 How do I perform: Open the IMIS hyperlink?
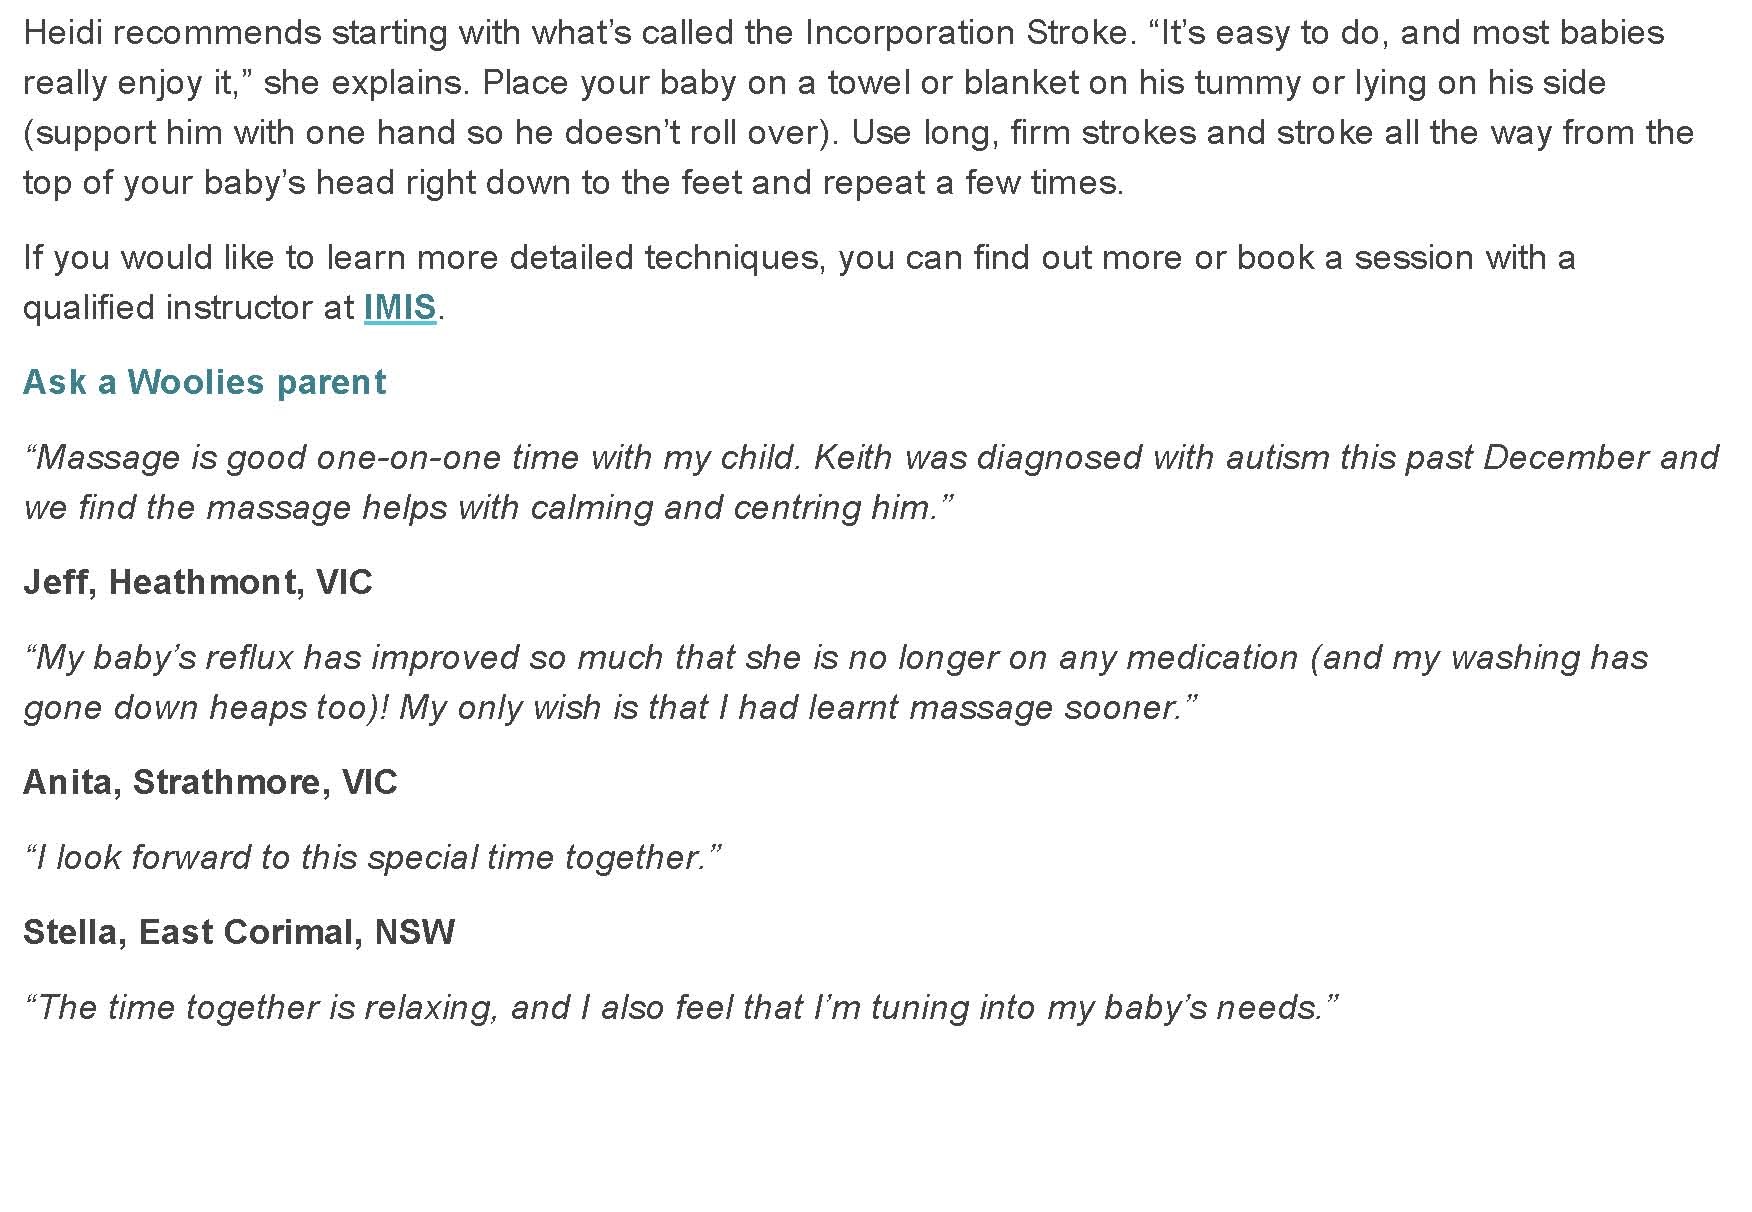click(400, 307)
